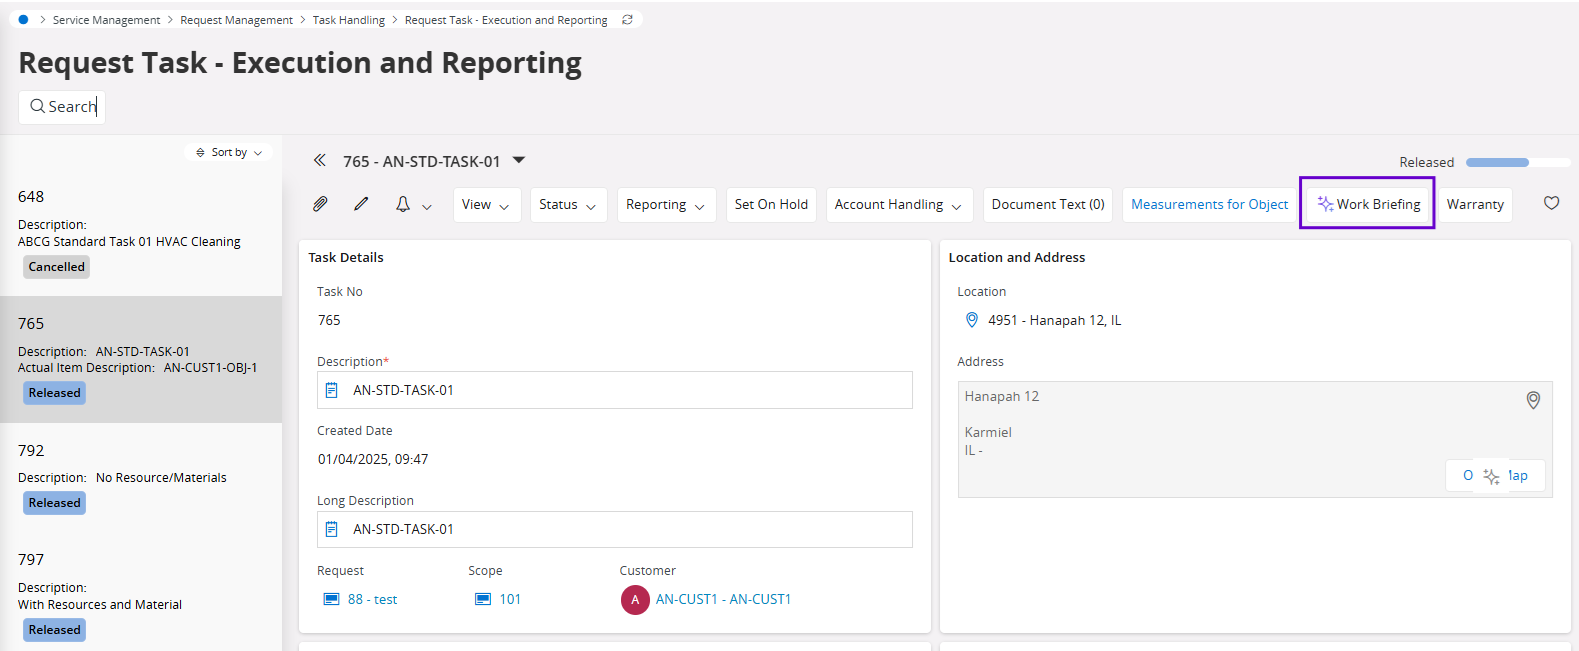The height and width of the screenshot is (651, 1579).
Task: Open the Account Handling dropdown
Action: 898,205
